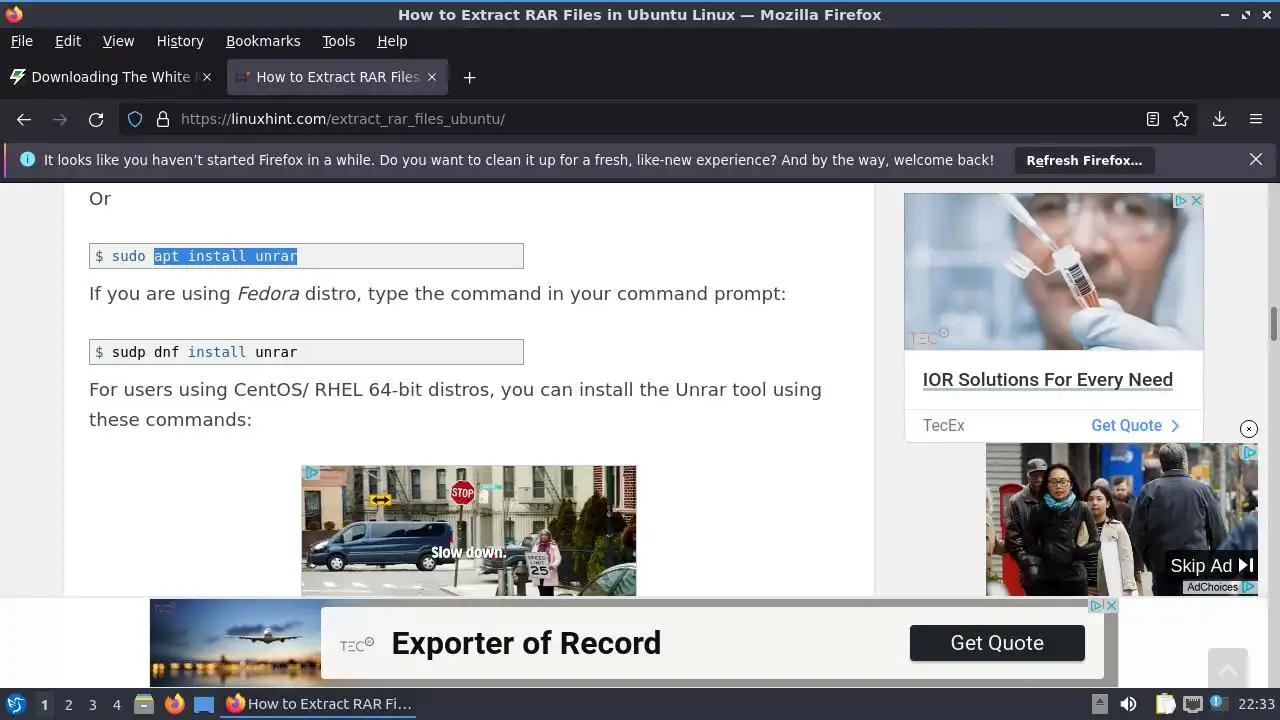
Task: Click the TecEx advertiser name in sidebar ad
Action: click(x=944, y=425)
